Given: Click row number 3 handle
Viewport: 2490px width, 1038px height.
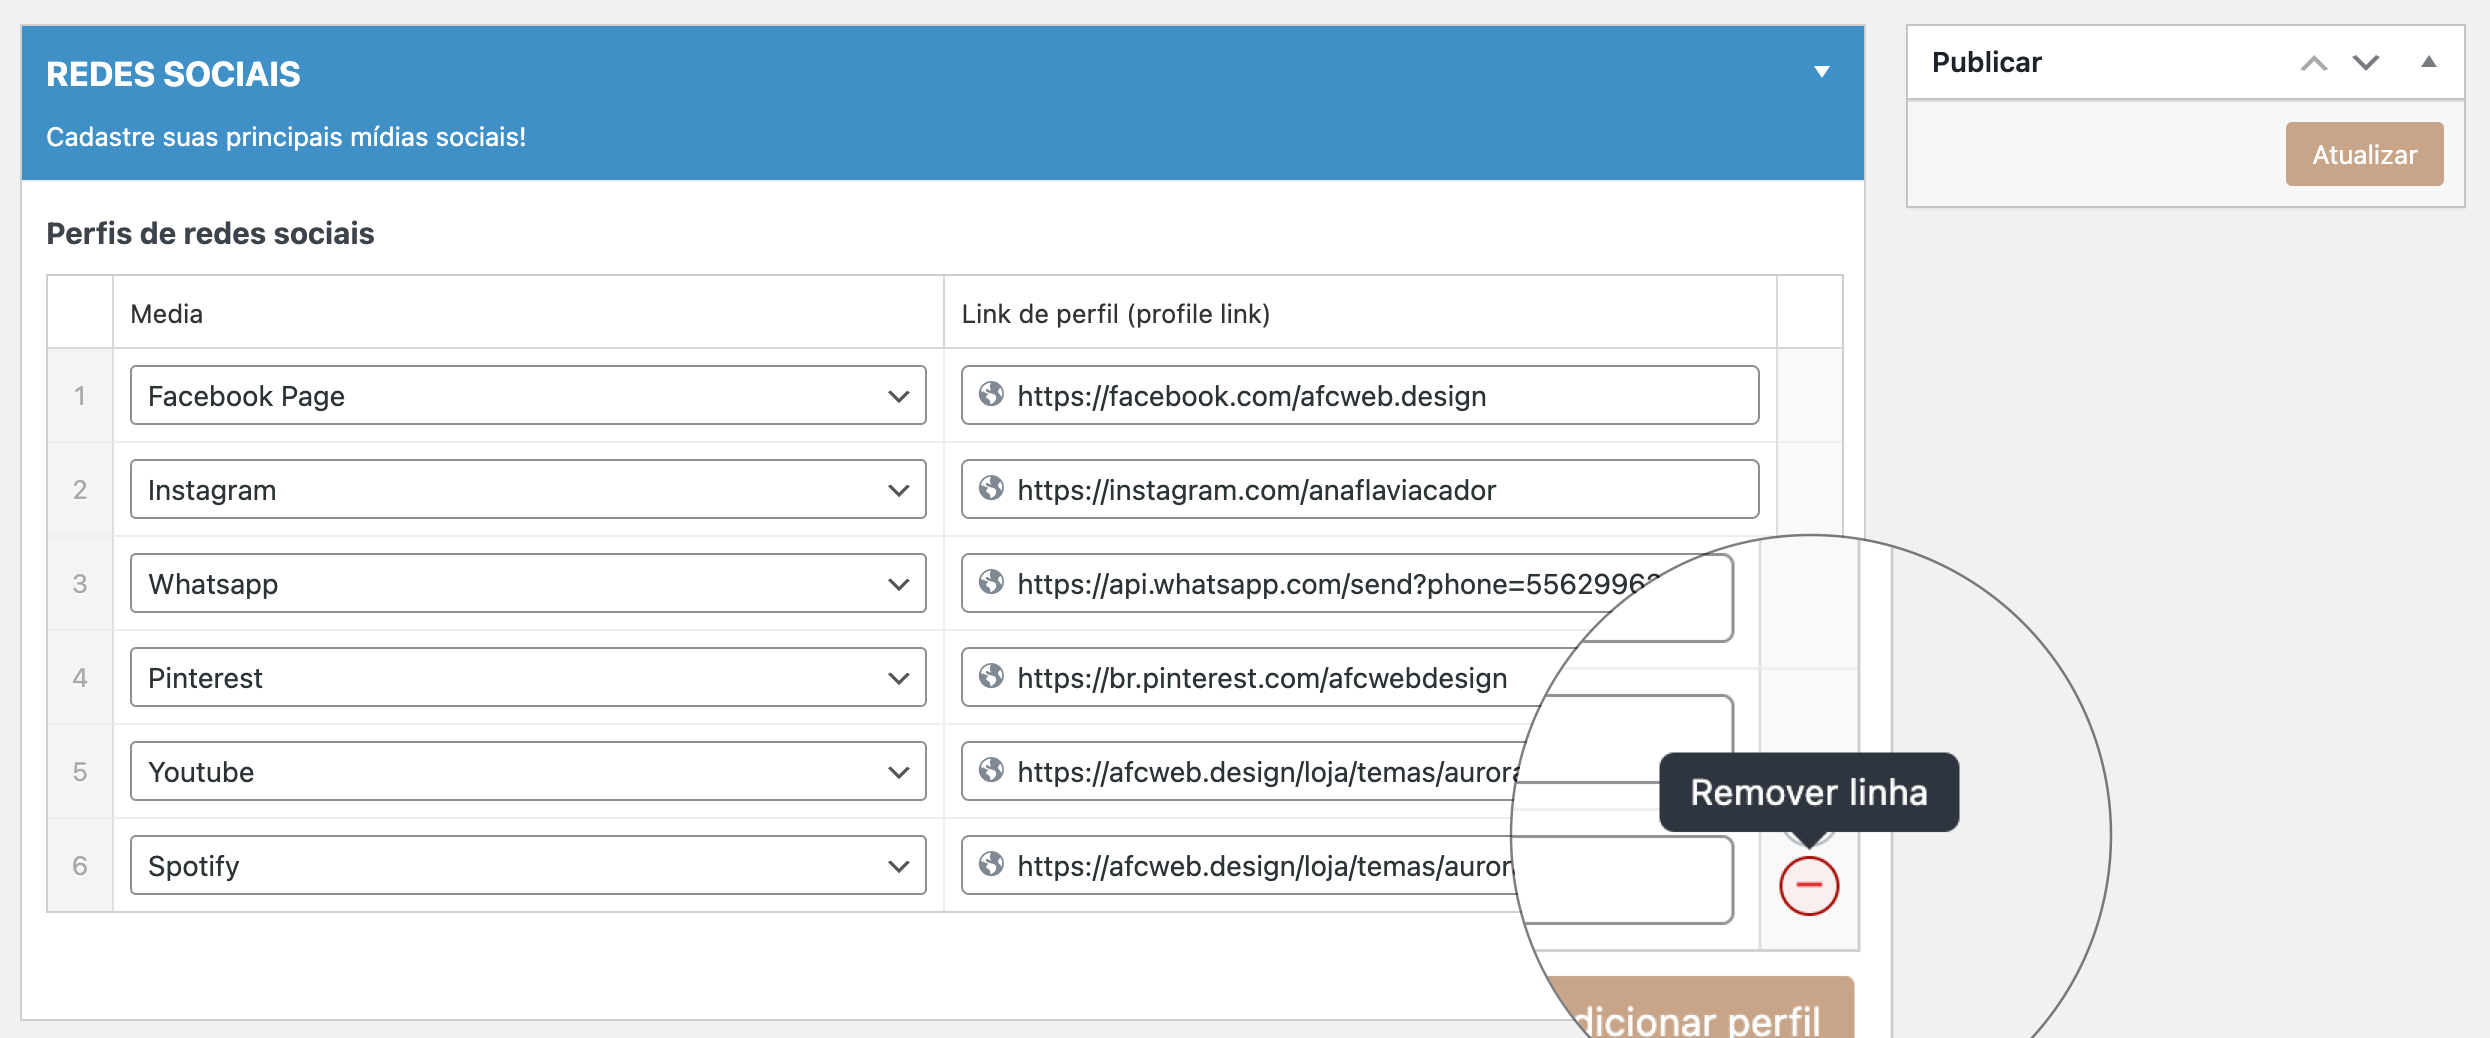Looking at the screenshot, I should 80,583.
